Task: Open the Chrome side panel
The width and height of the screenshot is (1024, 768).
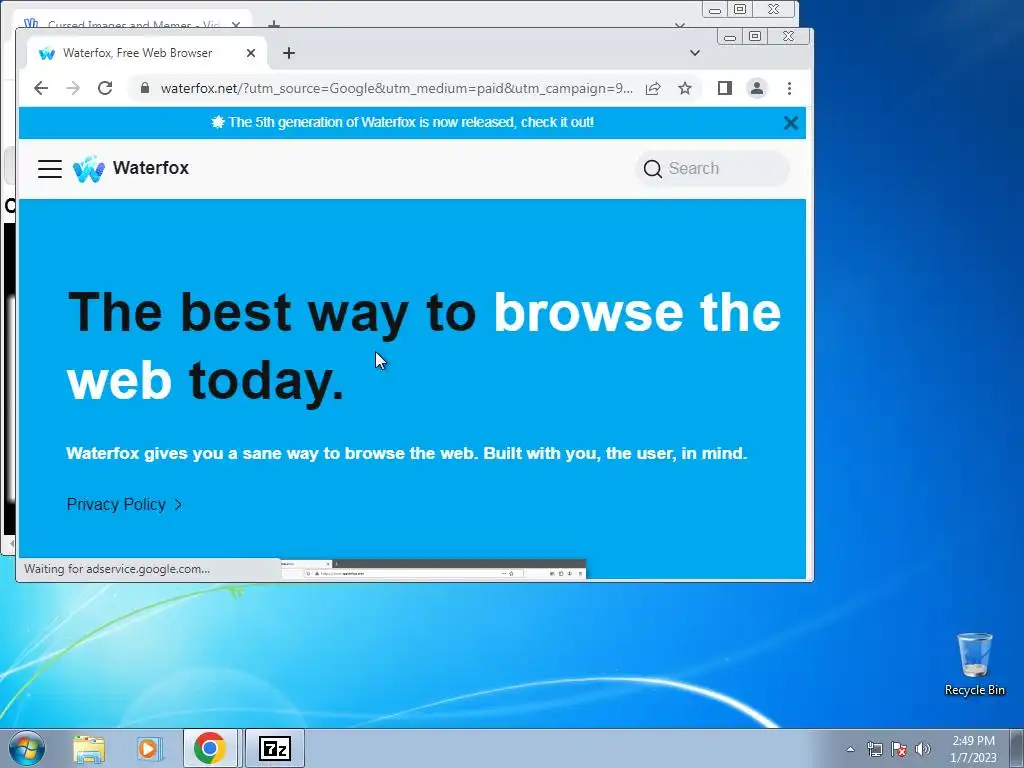Action: pyautogui.click(x=725, y=88)
